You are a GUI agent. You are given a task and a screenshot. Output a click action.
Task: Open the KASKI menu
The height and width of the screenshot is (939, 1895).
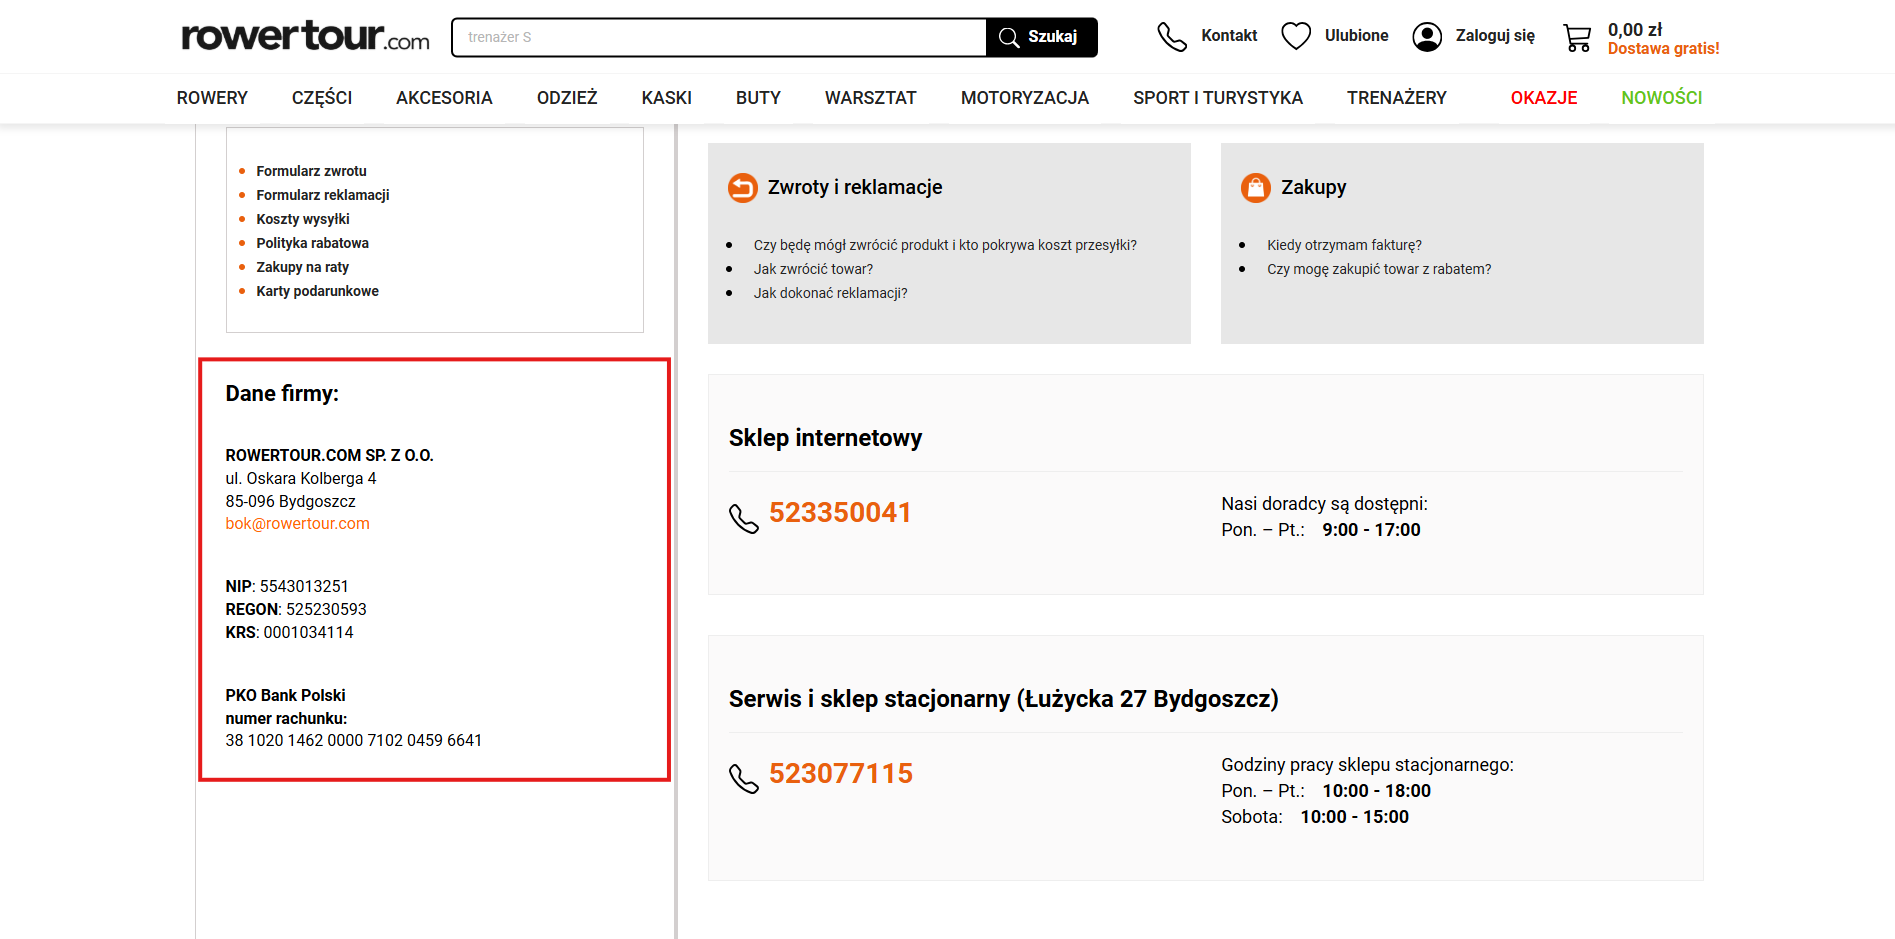coord(667,98)
